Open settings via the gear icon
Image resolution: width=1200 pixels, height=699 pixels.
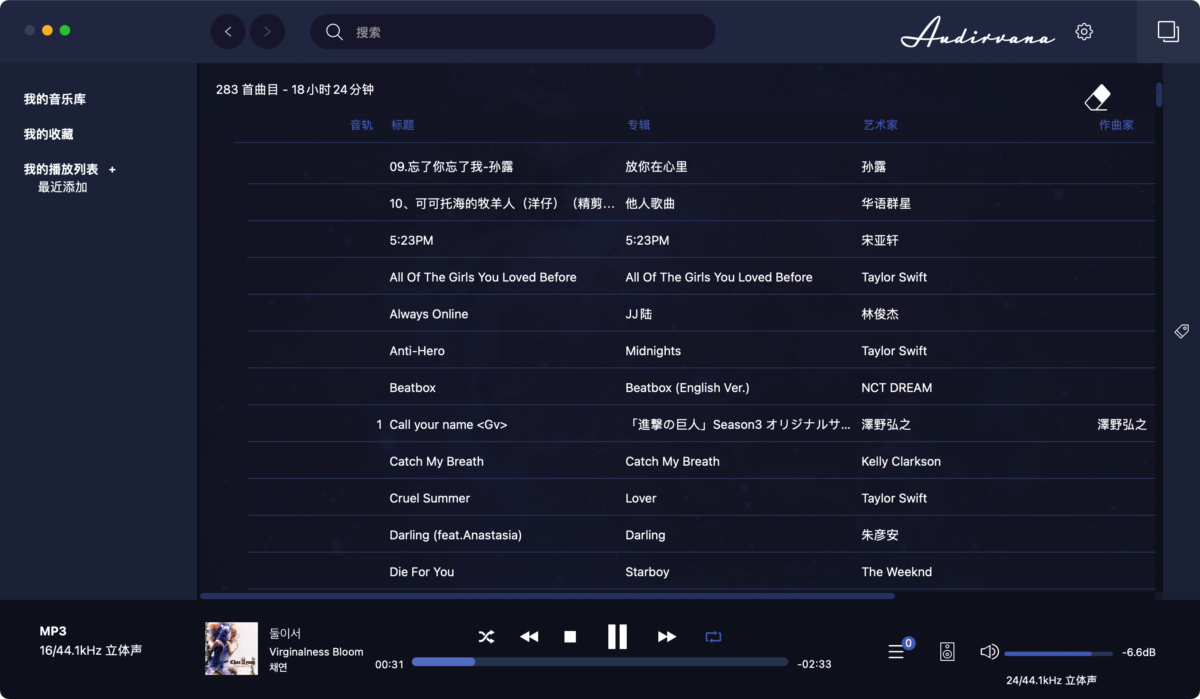(x=1084, y=32)
